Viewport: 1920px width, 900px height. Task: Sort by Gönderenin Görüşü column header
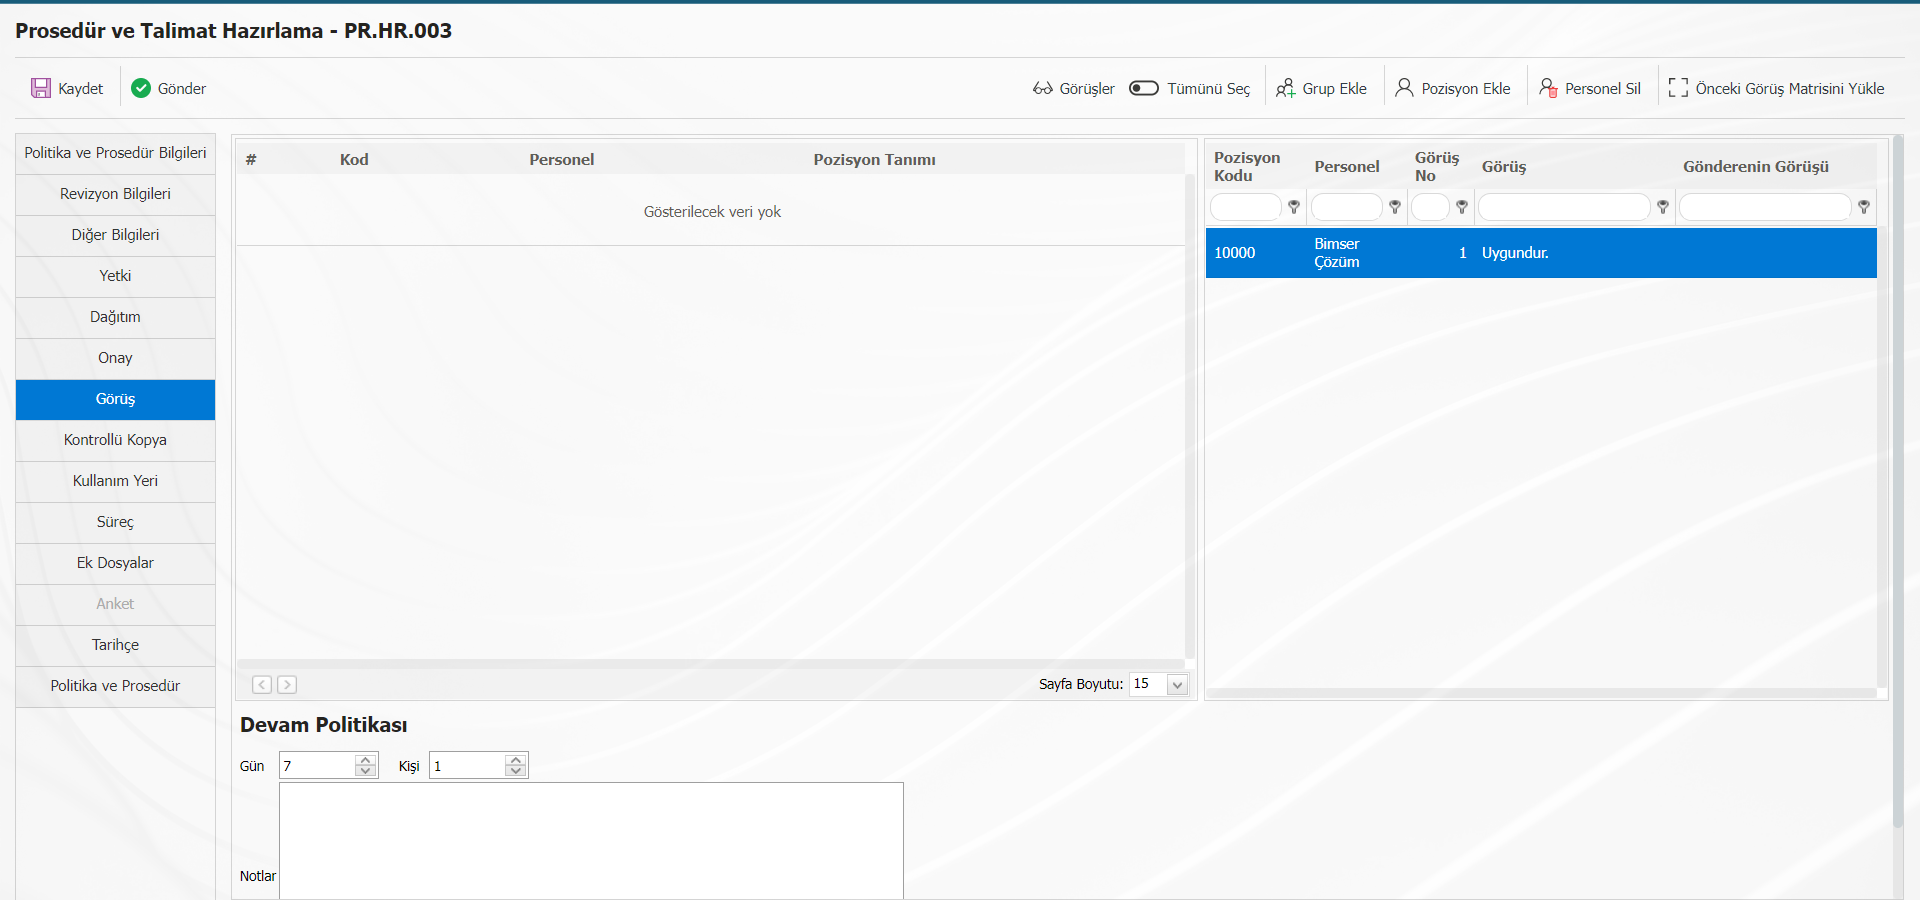pyautogui.click(x=1756, y=167)
